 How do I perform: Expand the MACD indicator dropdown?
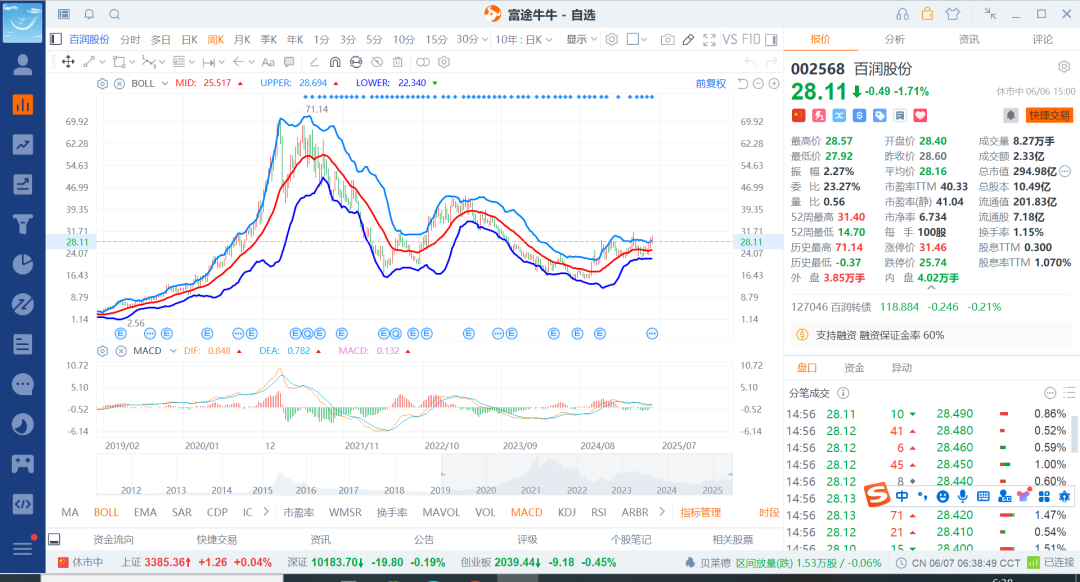pyautogui.click(x=173, y=351)
